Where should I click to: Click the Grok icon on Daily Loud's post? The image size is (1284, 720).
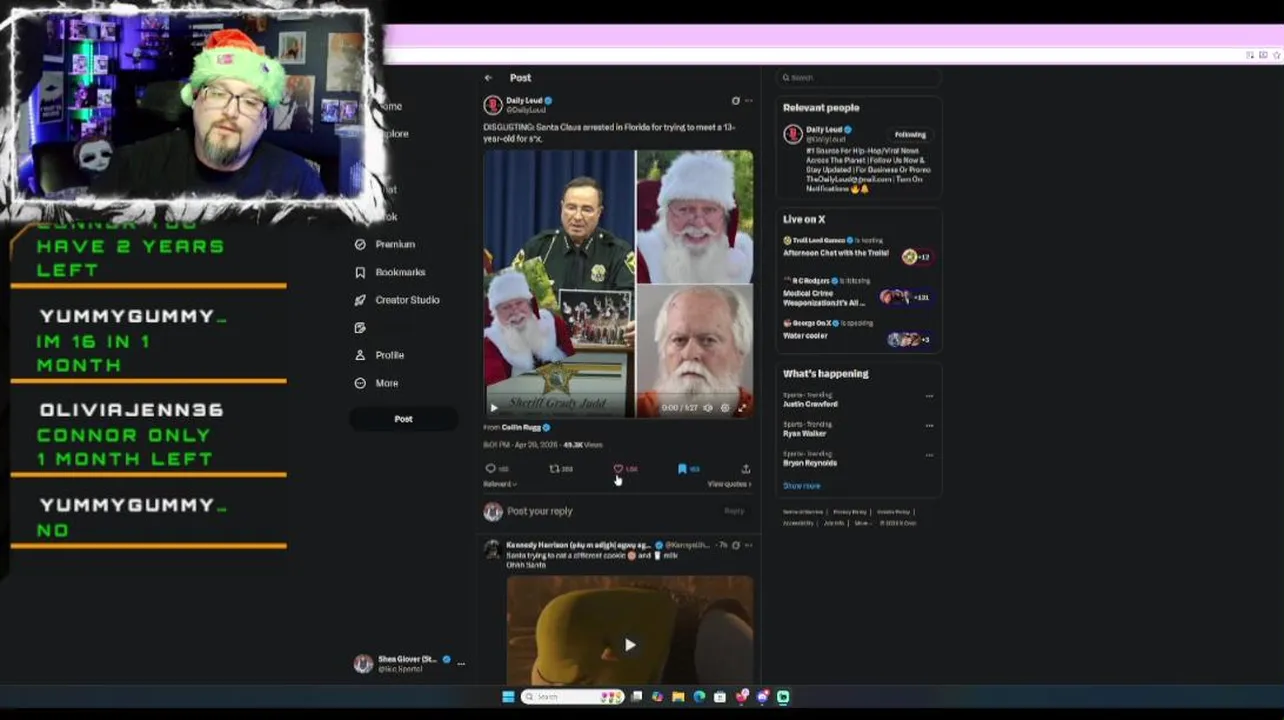click(x=736, y=101)
